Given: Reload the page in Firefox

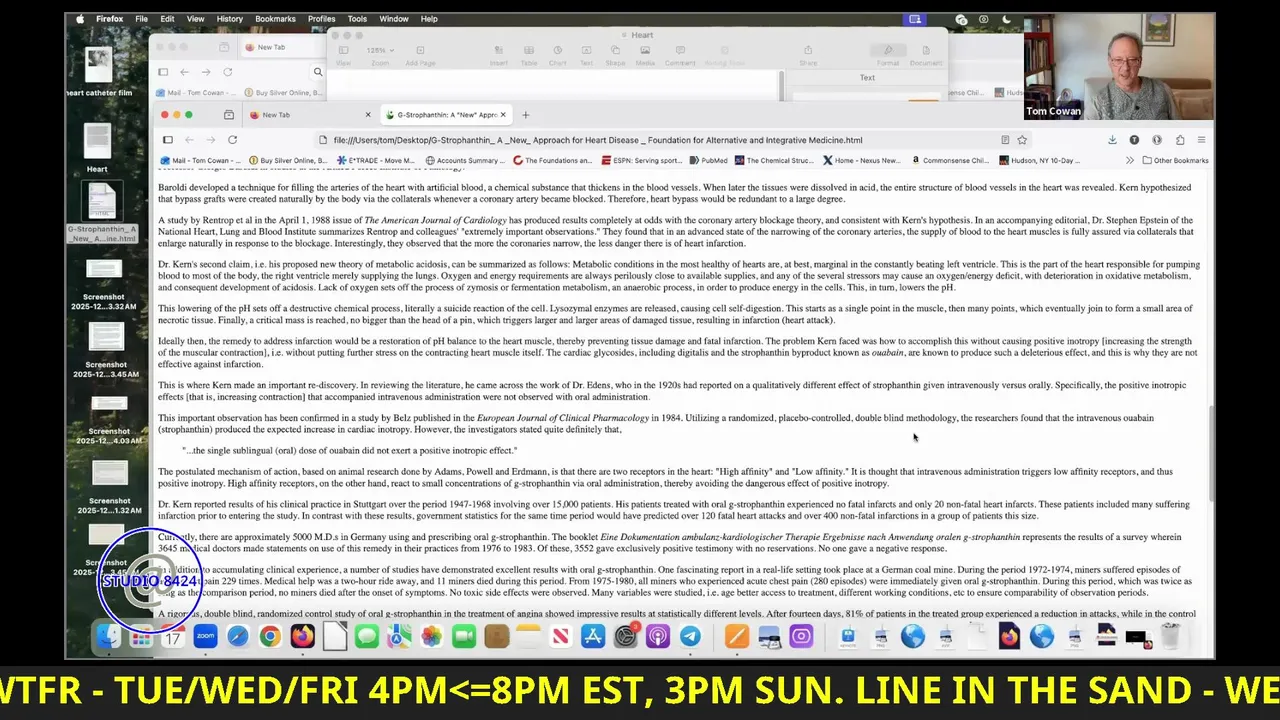Looking at the screenshot, I should click(x=232, y=140).
